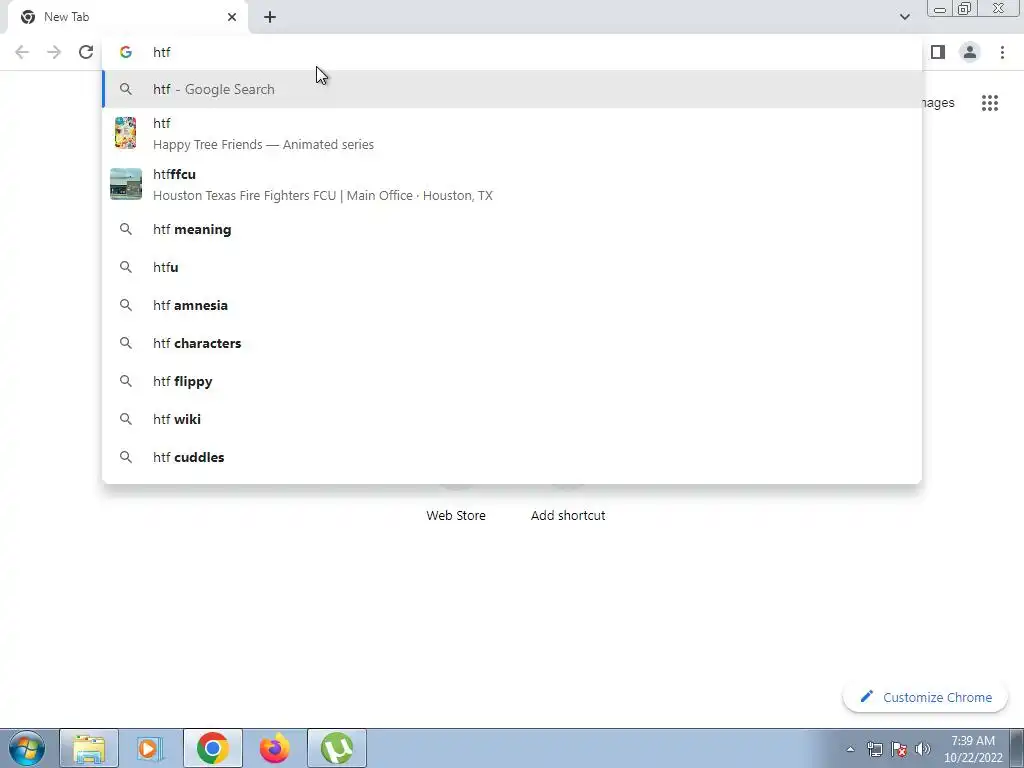Reload the page with the refresh icon
Image resolution: width=1024 pixels, height=768 pixels.
coord(86,52)
